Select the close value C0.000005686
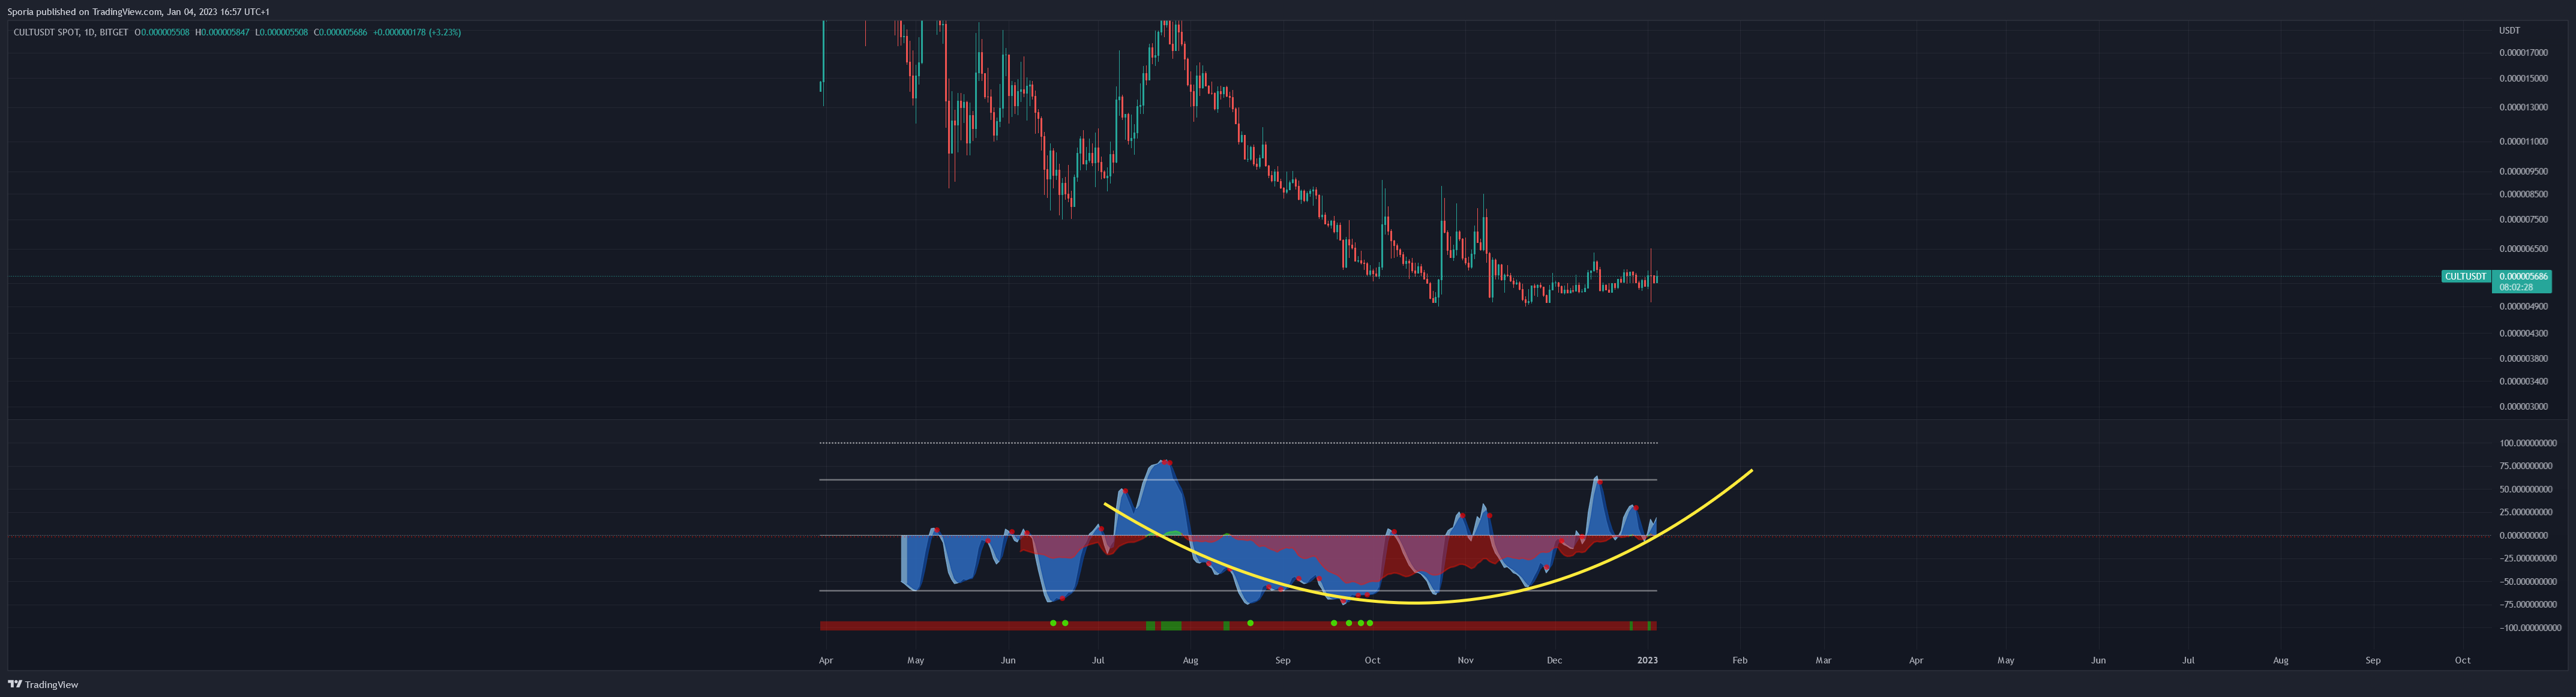 coord(340,32)
